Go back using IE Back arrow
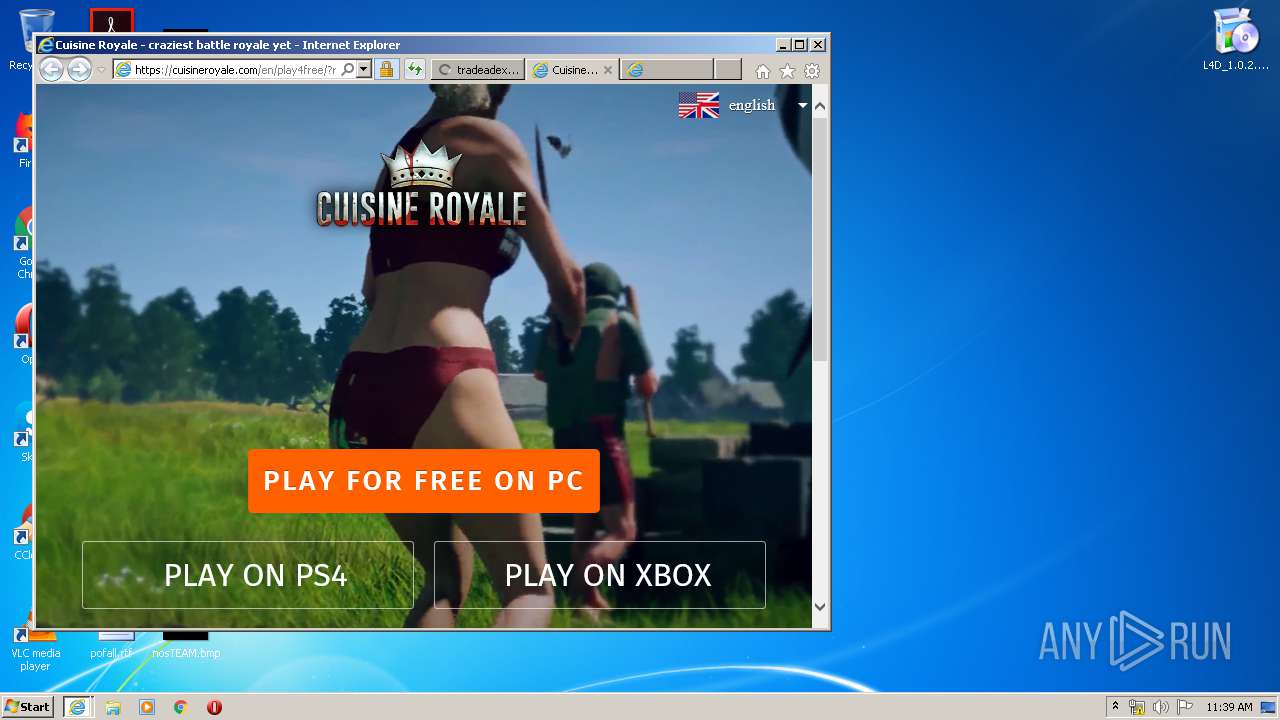The width and height of the screenshot is (1280, 720). (x=51, y=70)
